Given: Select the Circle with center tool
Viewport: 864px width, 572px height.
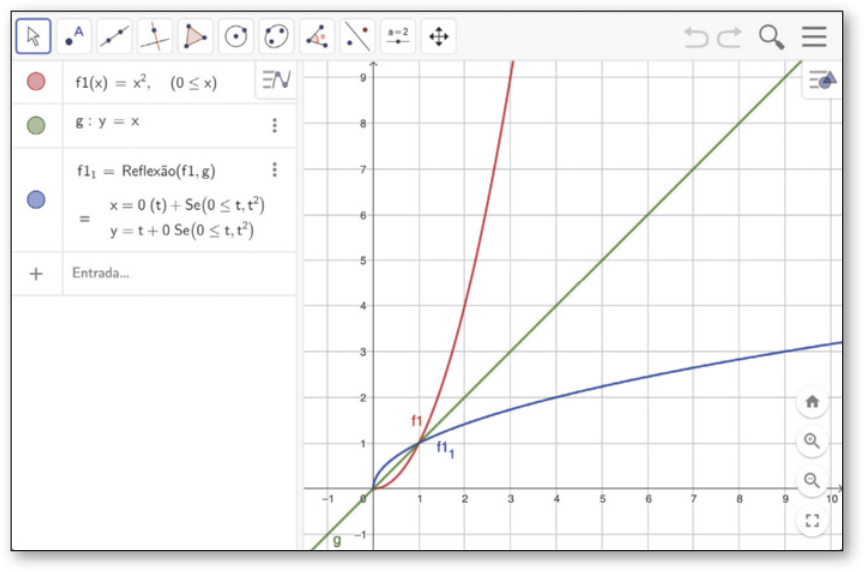Looking at the screenshot, I should click(236, 36).
